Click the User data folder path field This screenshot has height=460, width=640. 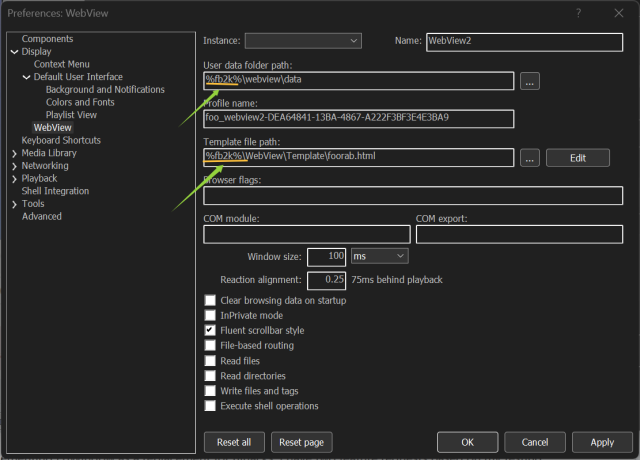pos(359,81)
